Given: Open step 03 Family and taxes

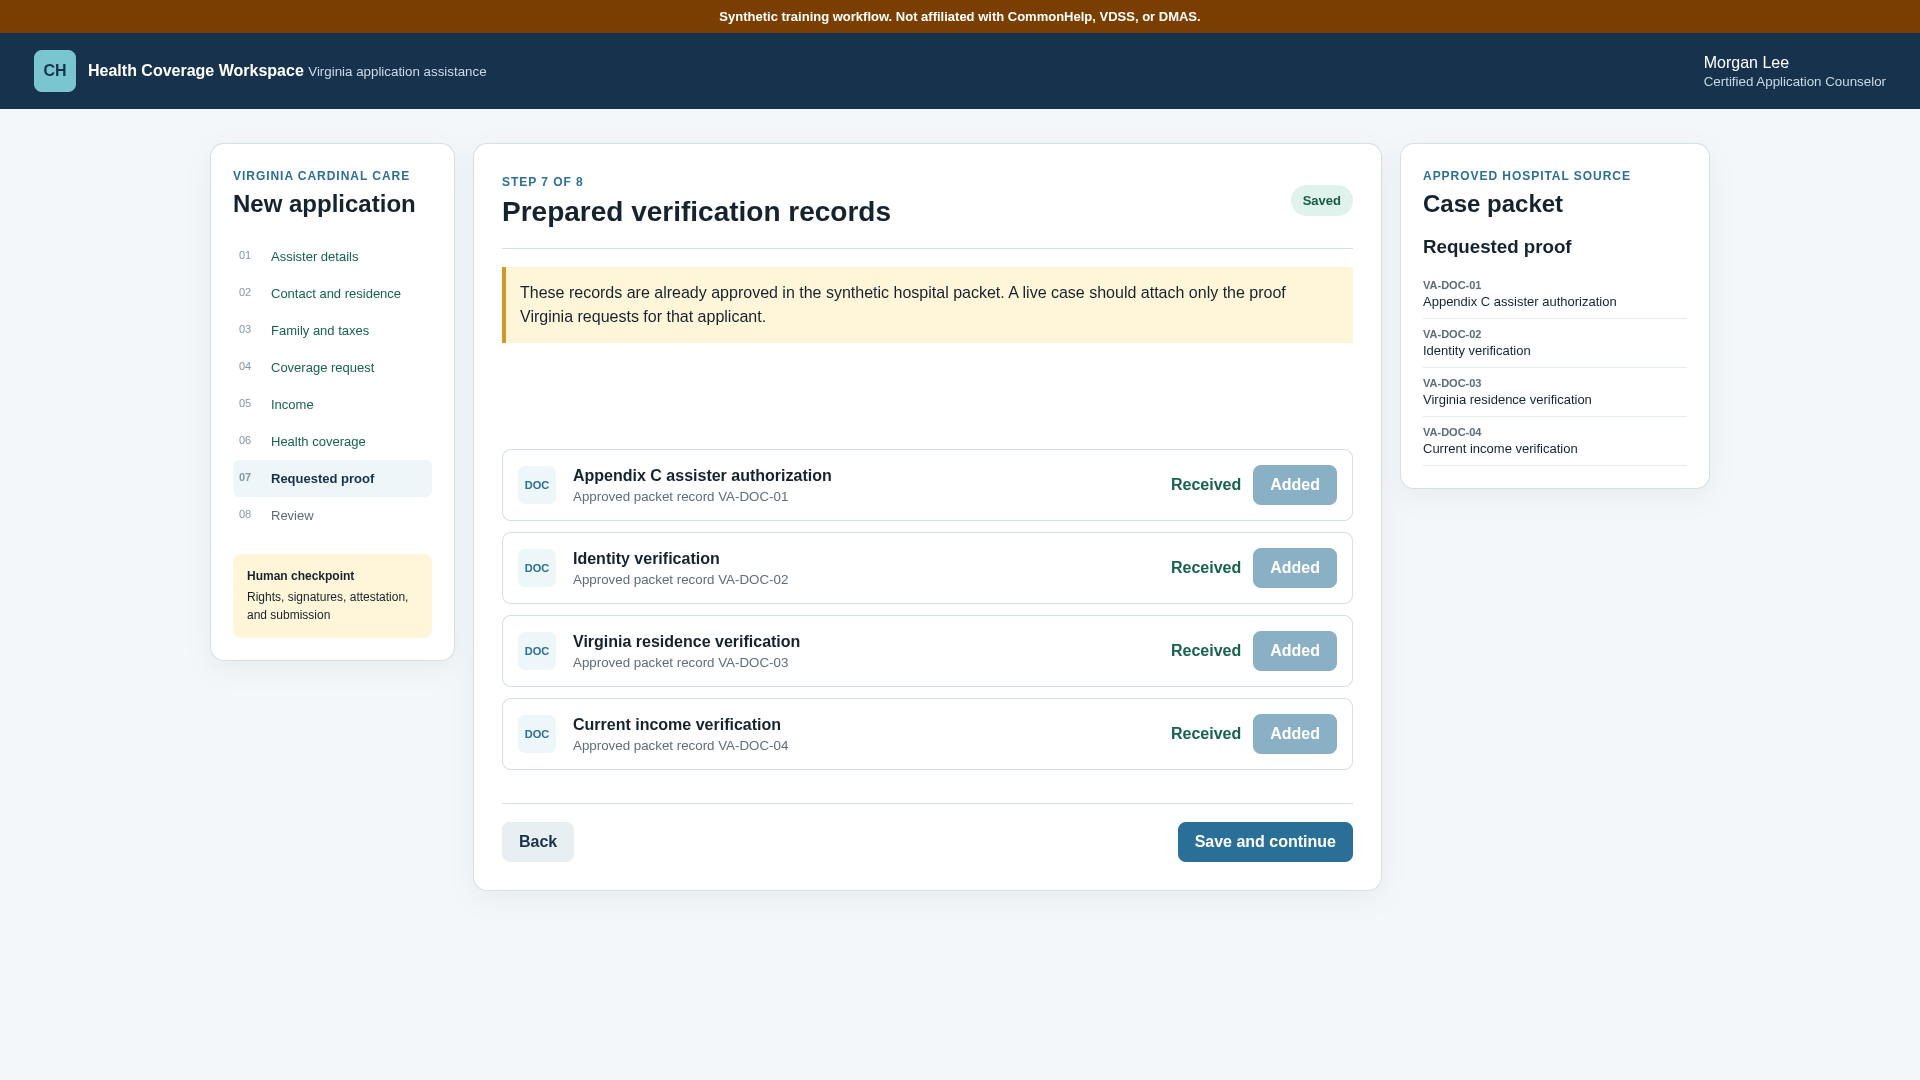Looking at the screenshot, I should click(332, 330).
